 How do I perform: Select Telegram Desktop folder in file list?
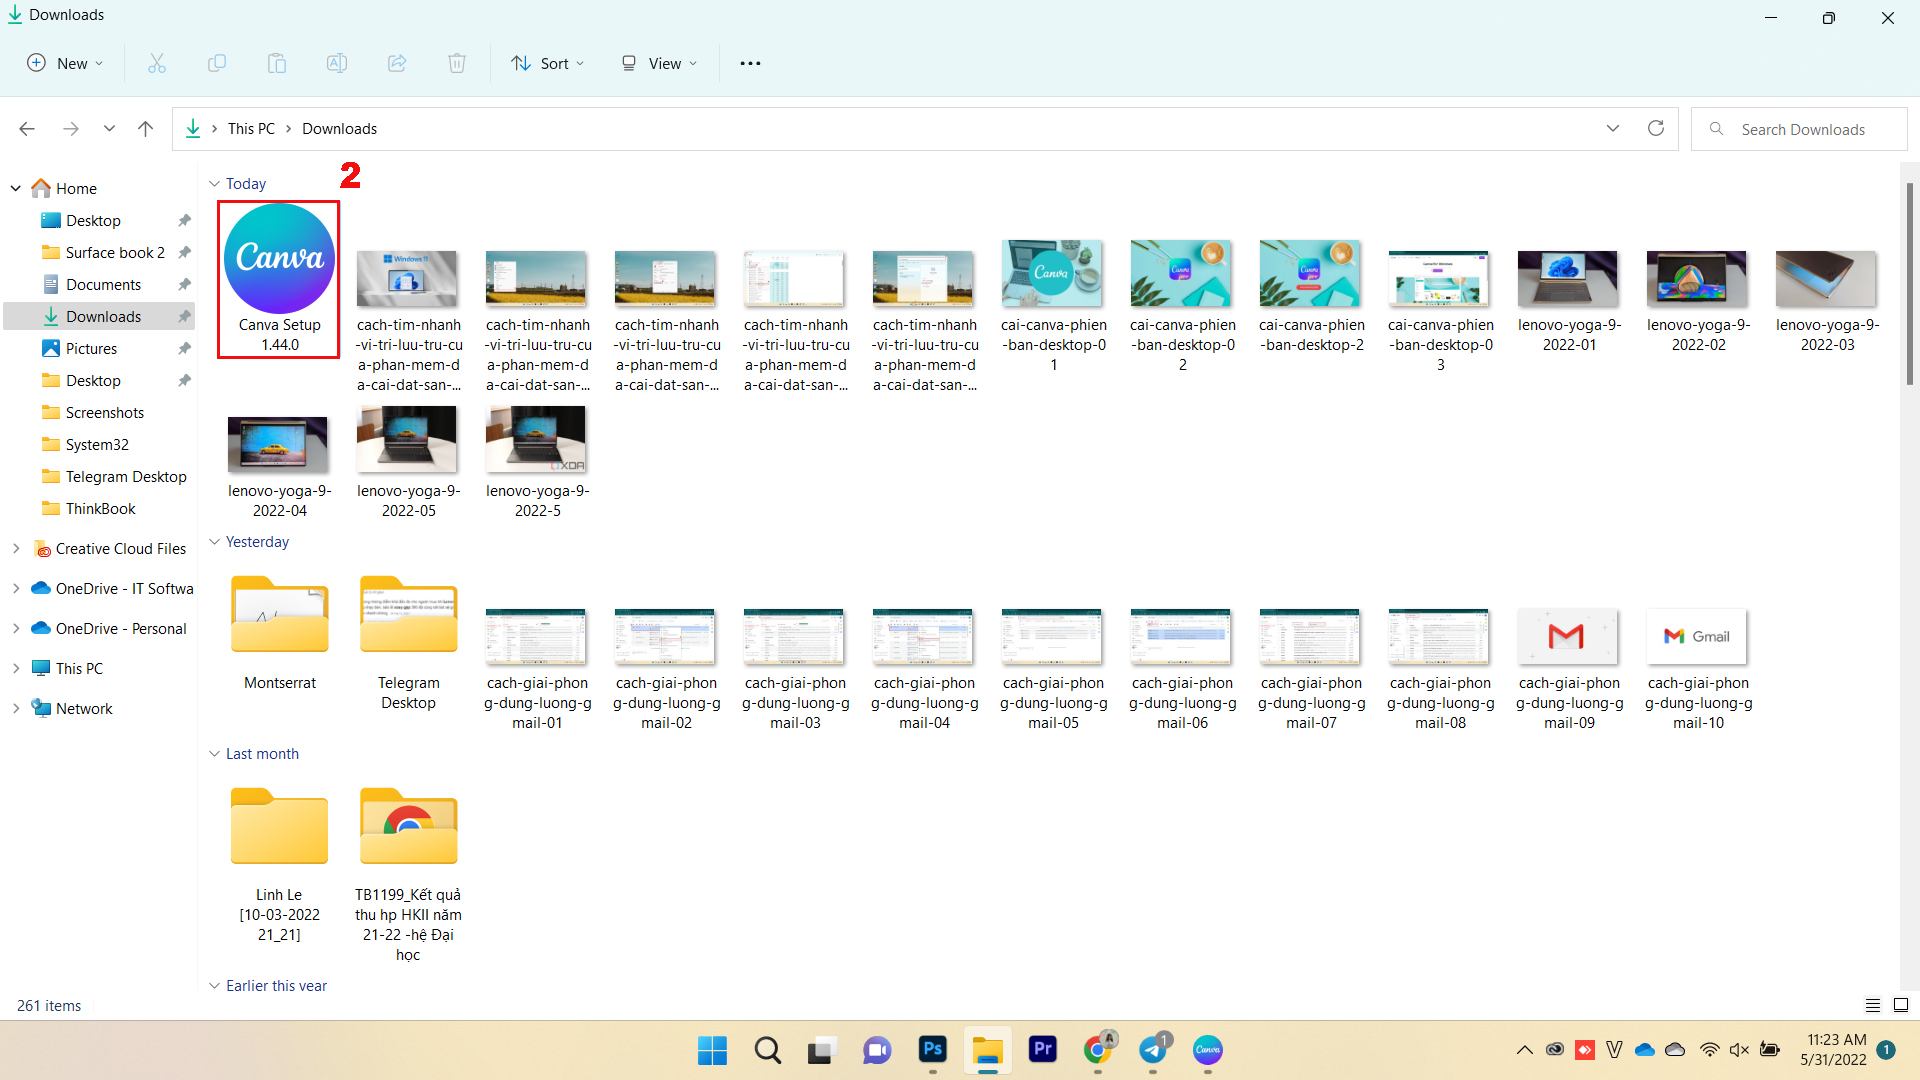point(408,642)
